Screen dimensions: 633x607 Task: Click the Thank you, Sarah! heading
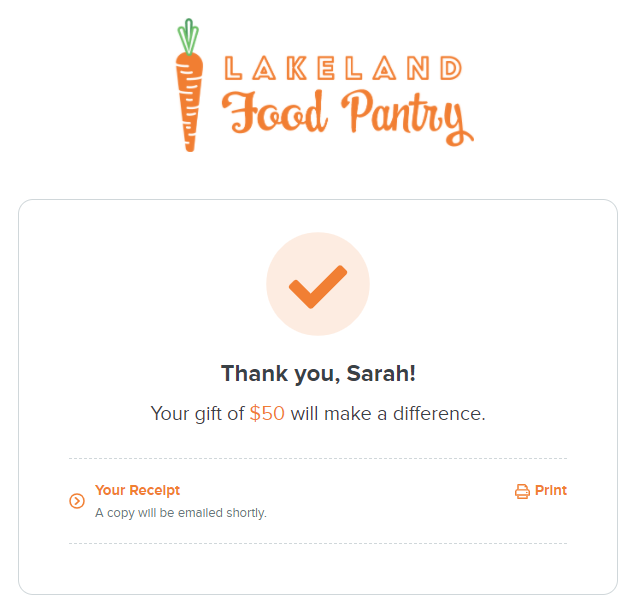click(318, 373)
